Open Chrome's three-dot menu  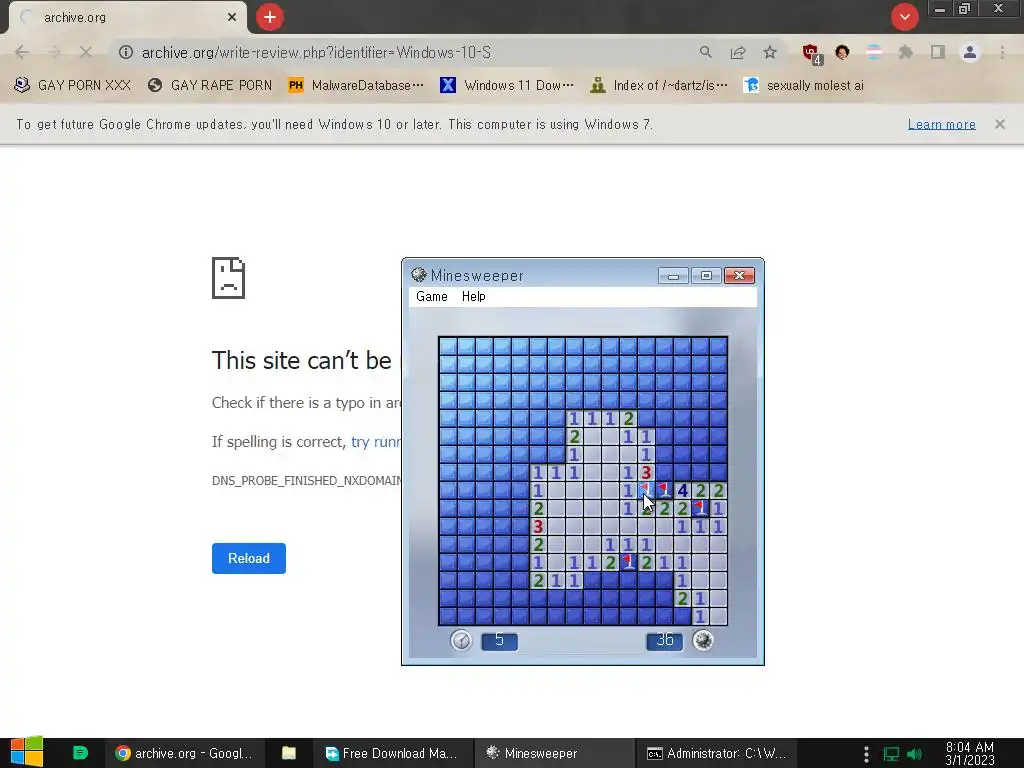click(x=1002, y=52)
